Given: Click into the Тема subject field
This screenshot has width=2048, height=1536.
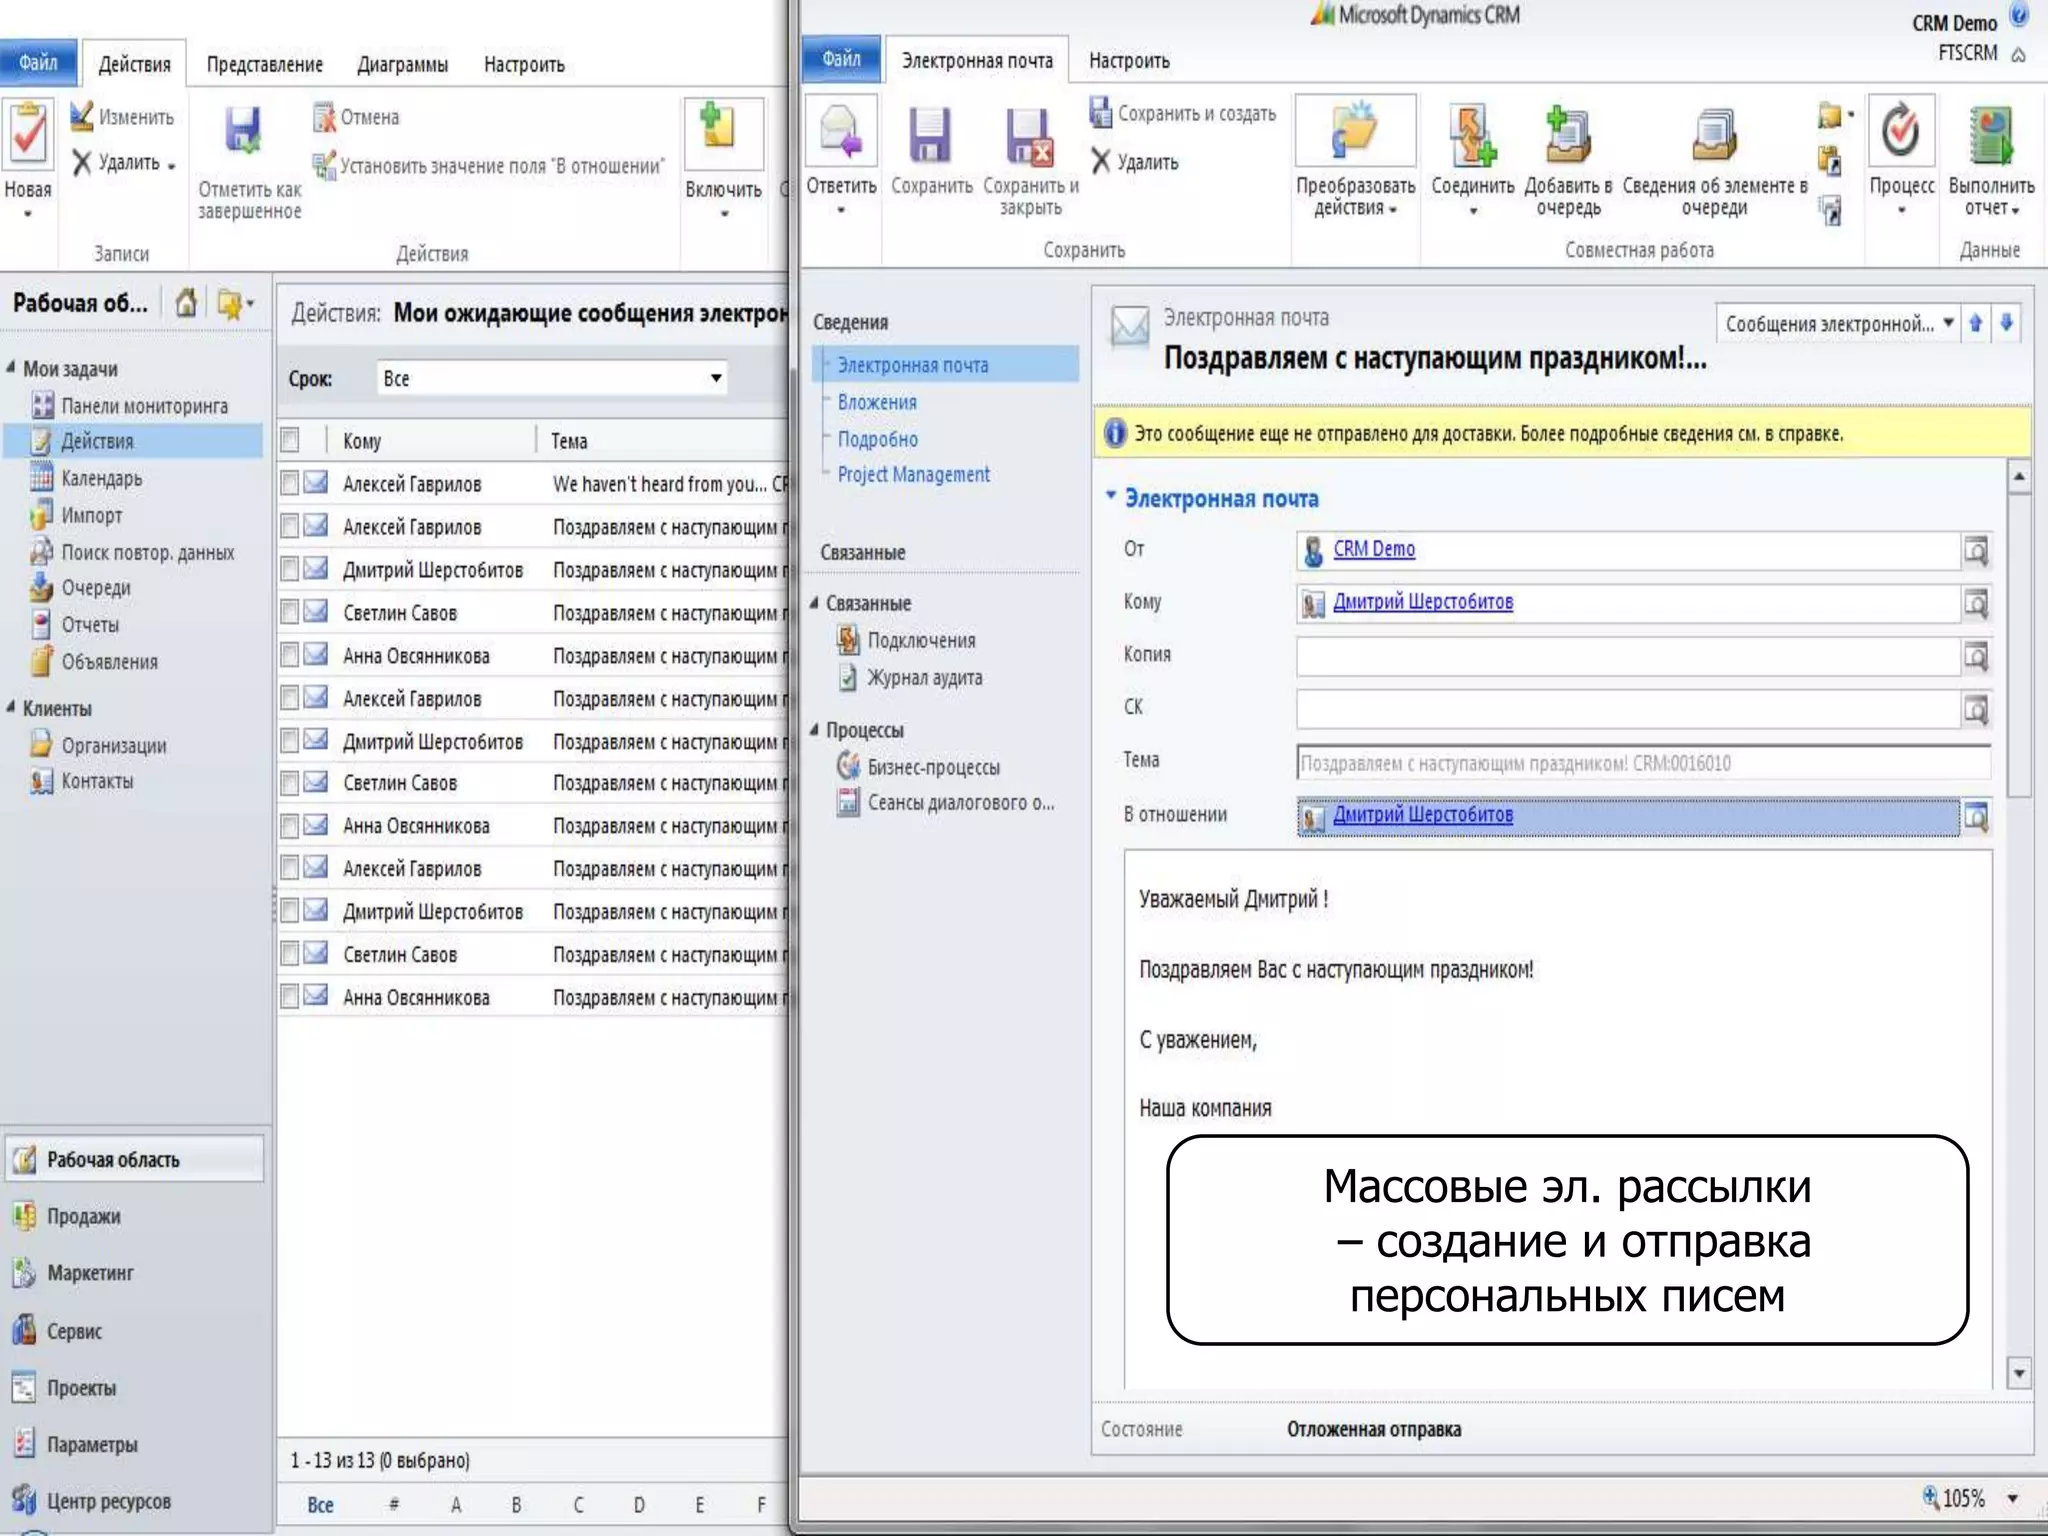Looking at the screenshot, I should coord(1640,763).
